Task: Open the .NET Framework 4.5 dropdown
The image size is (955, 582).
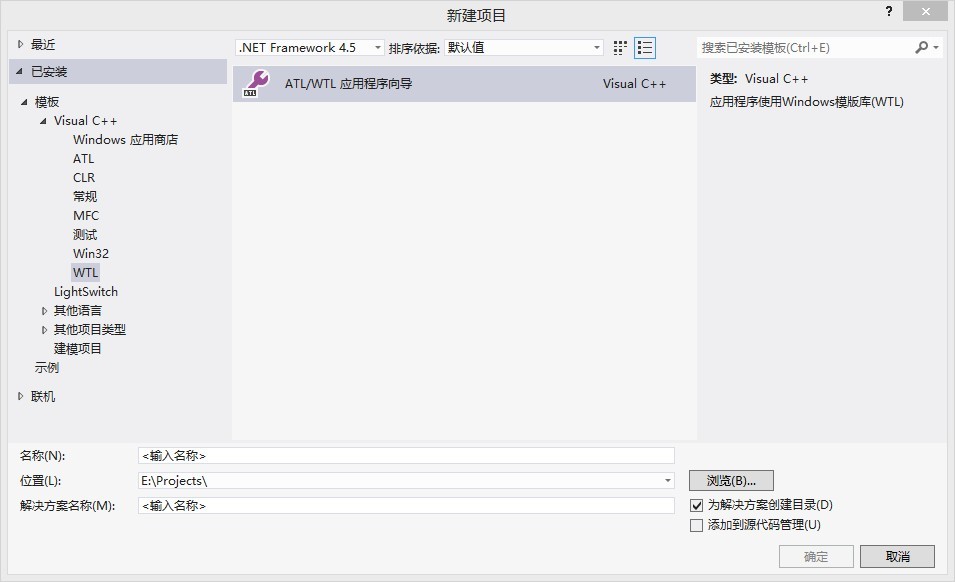Action: 309,47
